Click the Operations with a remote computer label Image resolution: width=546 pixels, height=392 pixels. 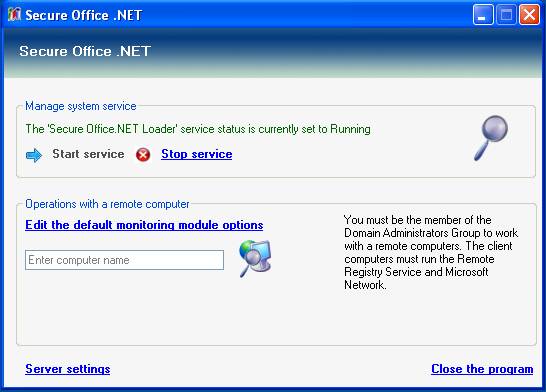(107, 204)
